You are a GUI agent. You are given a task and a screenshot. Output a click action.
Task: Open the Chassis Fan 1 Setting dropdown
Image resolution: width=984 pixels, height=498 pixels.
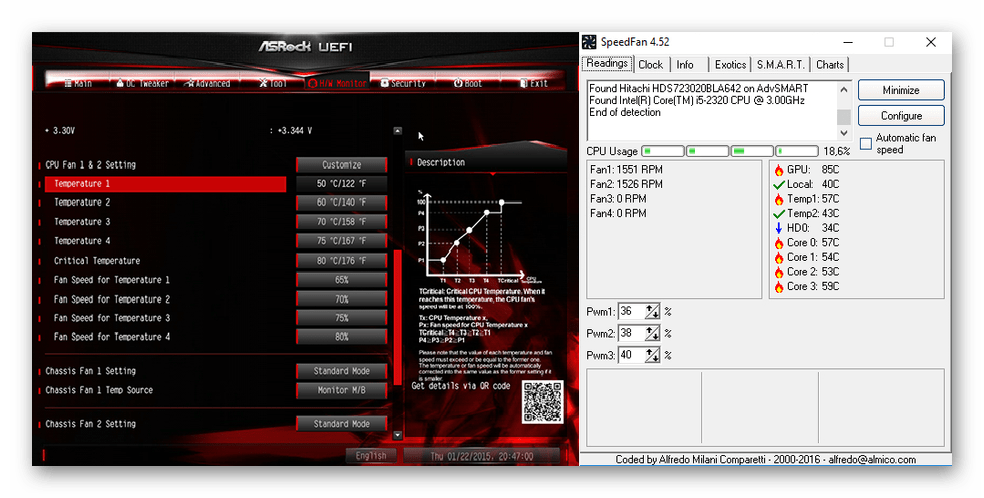(341, 371)
